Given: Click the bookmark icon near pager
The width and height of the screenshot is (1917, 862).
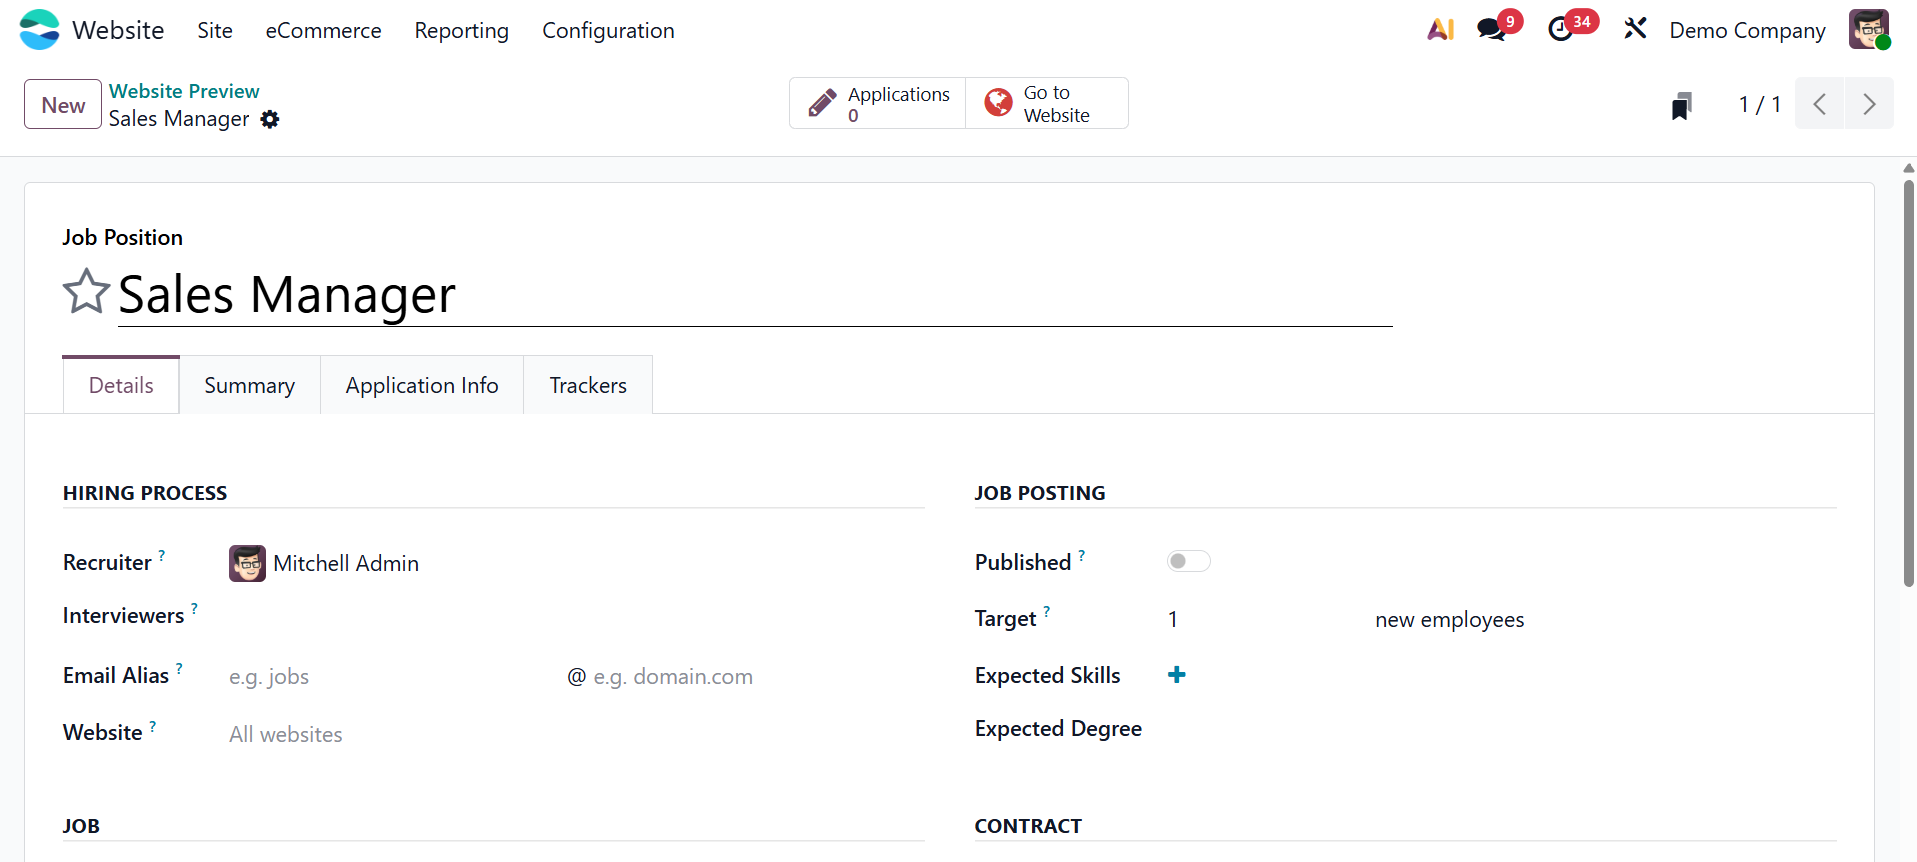Looking at the screenshot, I should (x=1681, y=105).
